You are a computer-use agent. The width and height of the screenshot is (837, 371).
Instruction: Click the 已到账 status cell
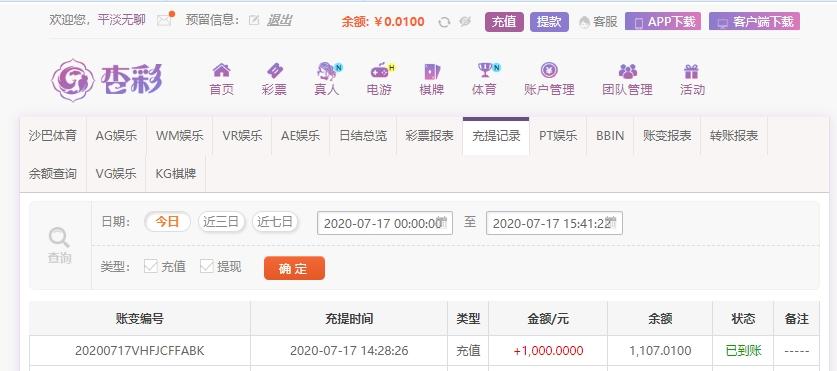click(x=743, y=351)
